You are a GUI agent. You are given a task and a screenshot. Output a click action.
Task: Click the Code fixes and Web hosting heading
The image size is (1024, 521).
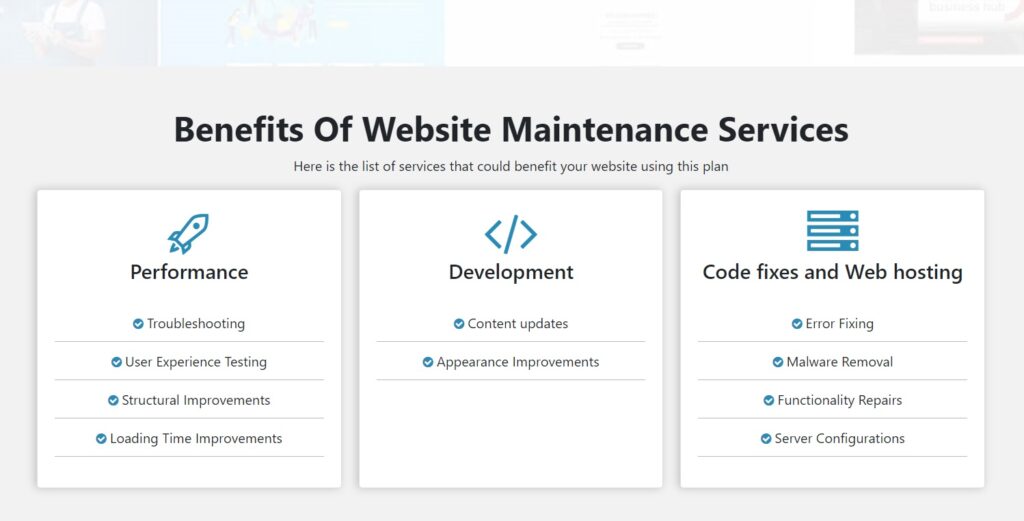pyautogui.click(x=832, y=272)
